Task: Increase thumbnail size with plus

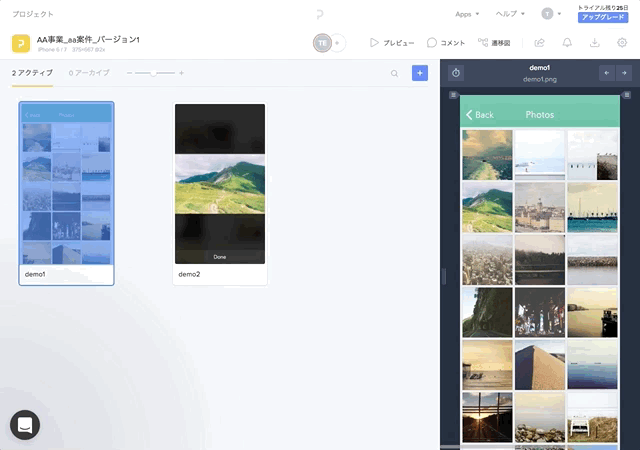Action: click(x=181, y=73)
